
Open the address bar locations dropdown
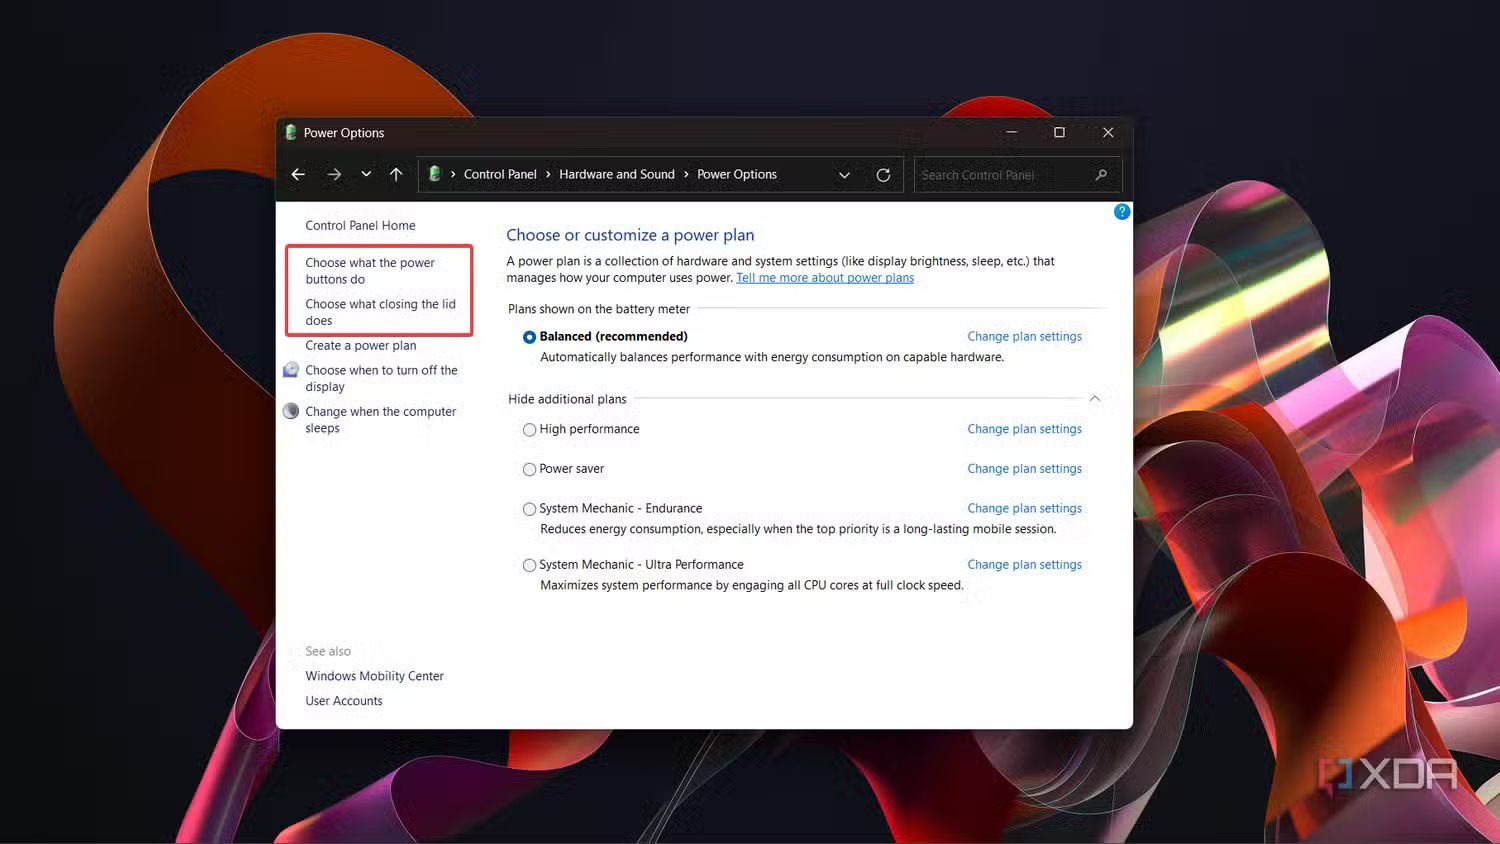click(844, 174)
